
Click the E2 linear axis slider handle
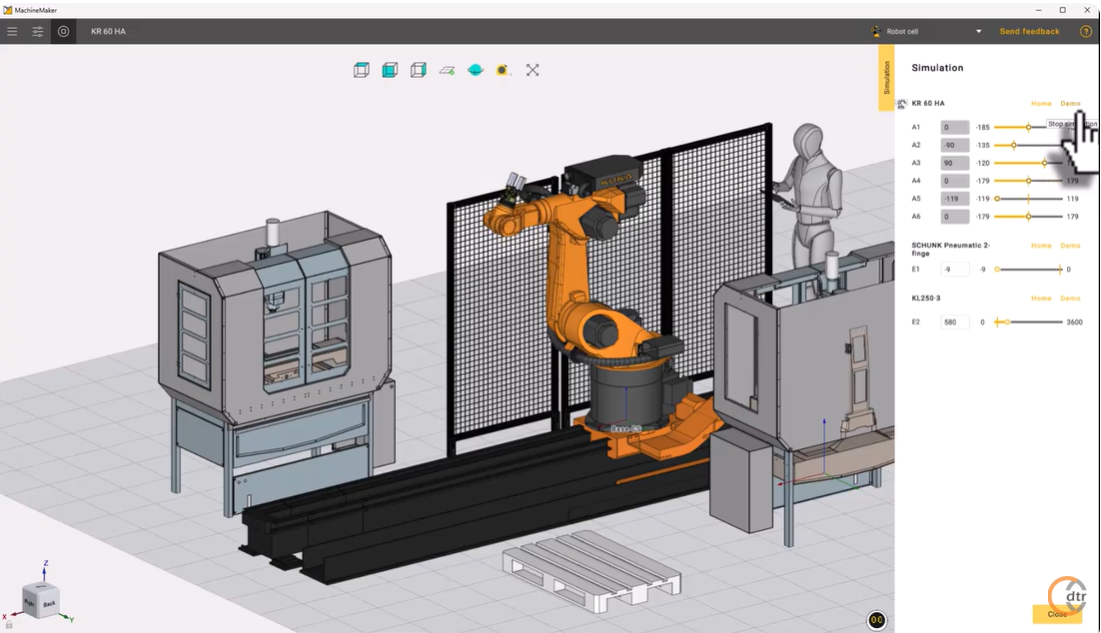click(x=1007, y=322)
